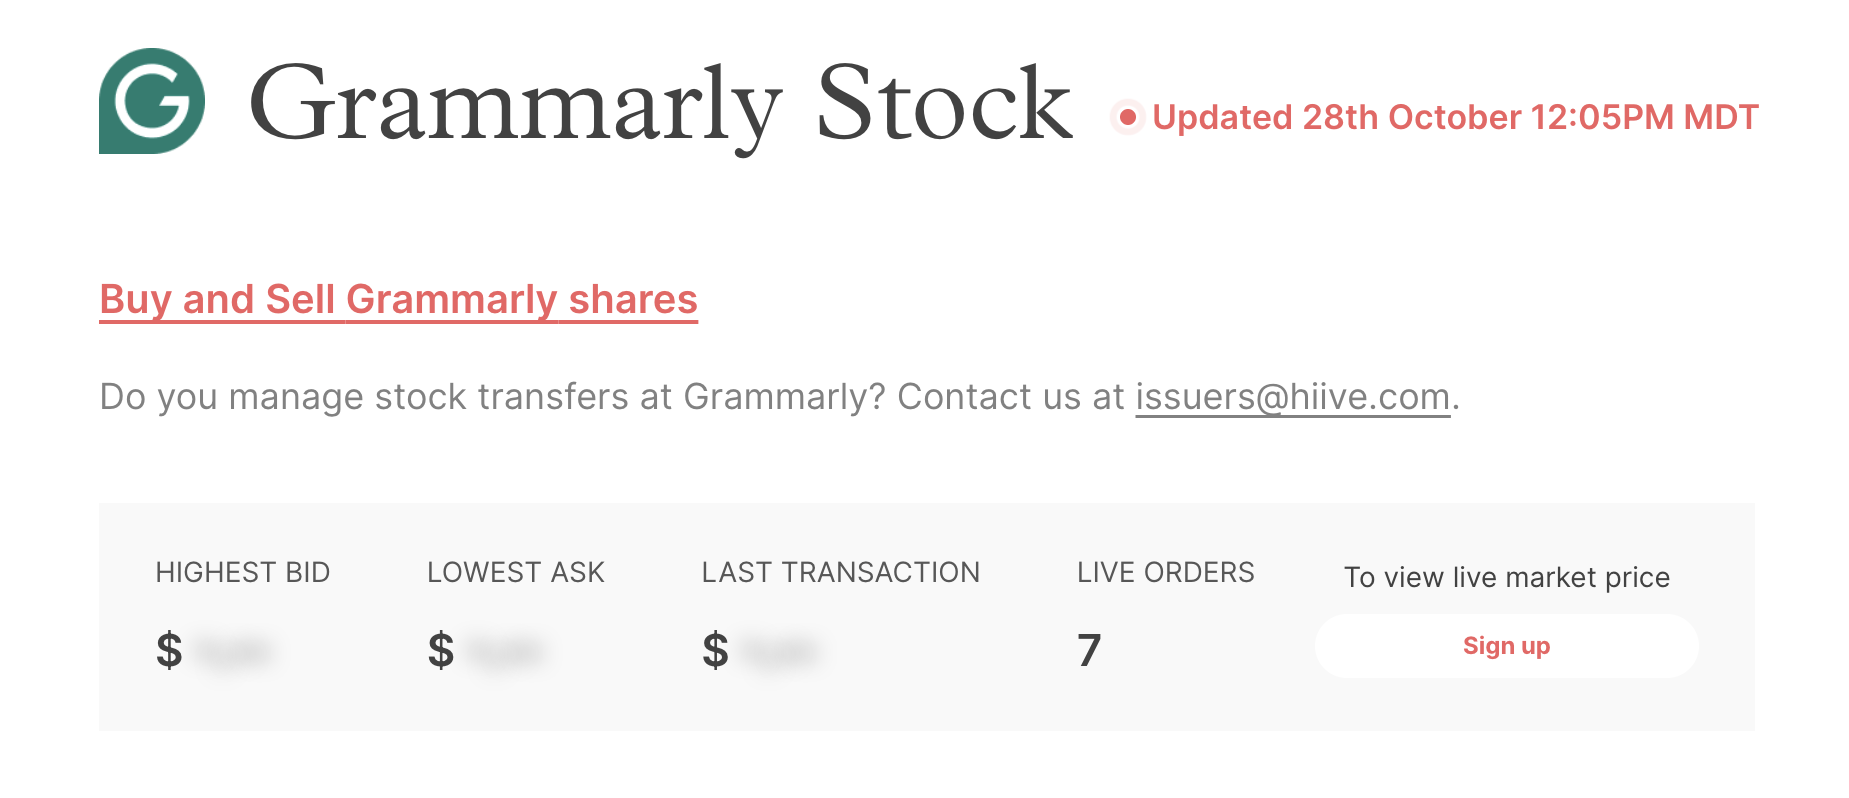This screenshot has width=1849, height=798.
Task: Click the dollar sign under LAST TRANSACTION
Action: click(715, 650)
